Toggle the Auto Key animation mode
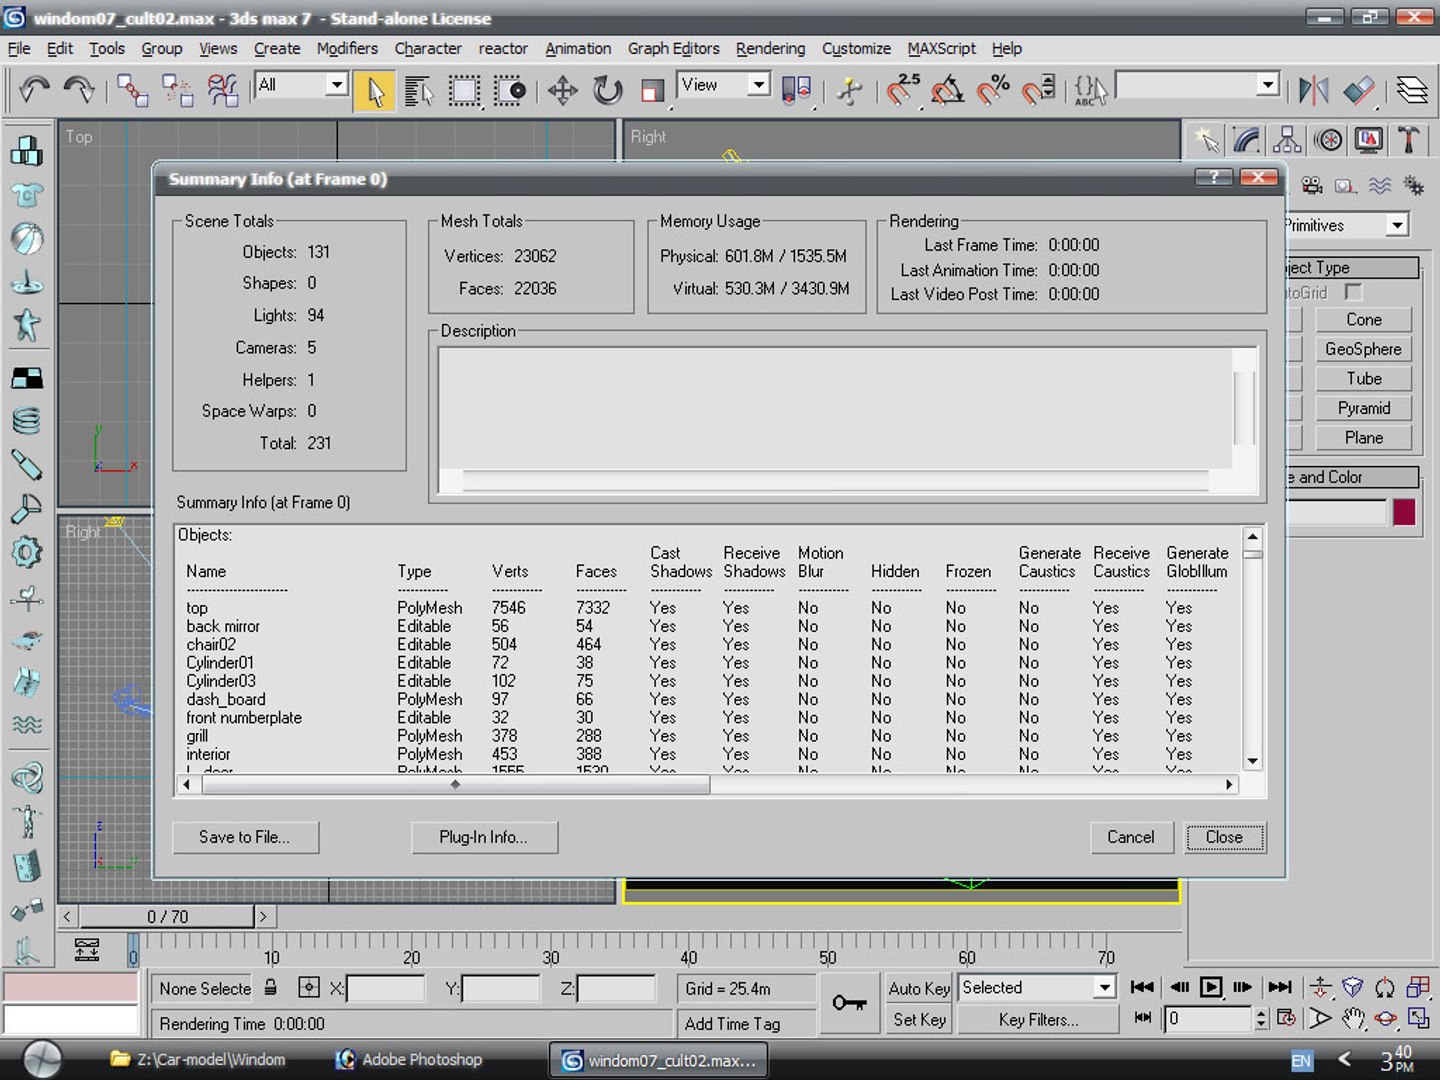 (919, 988)
